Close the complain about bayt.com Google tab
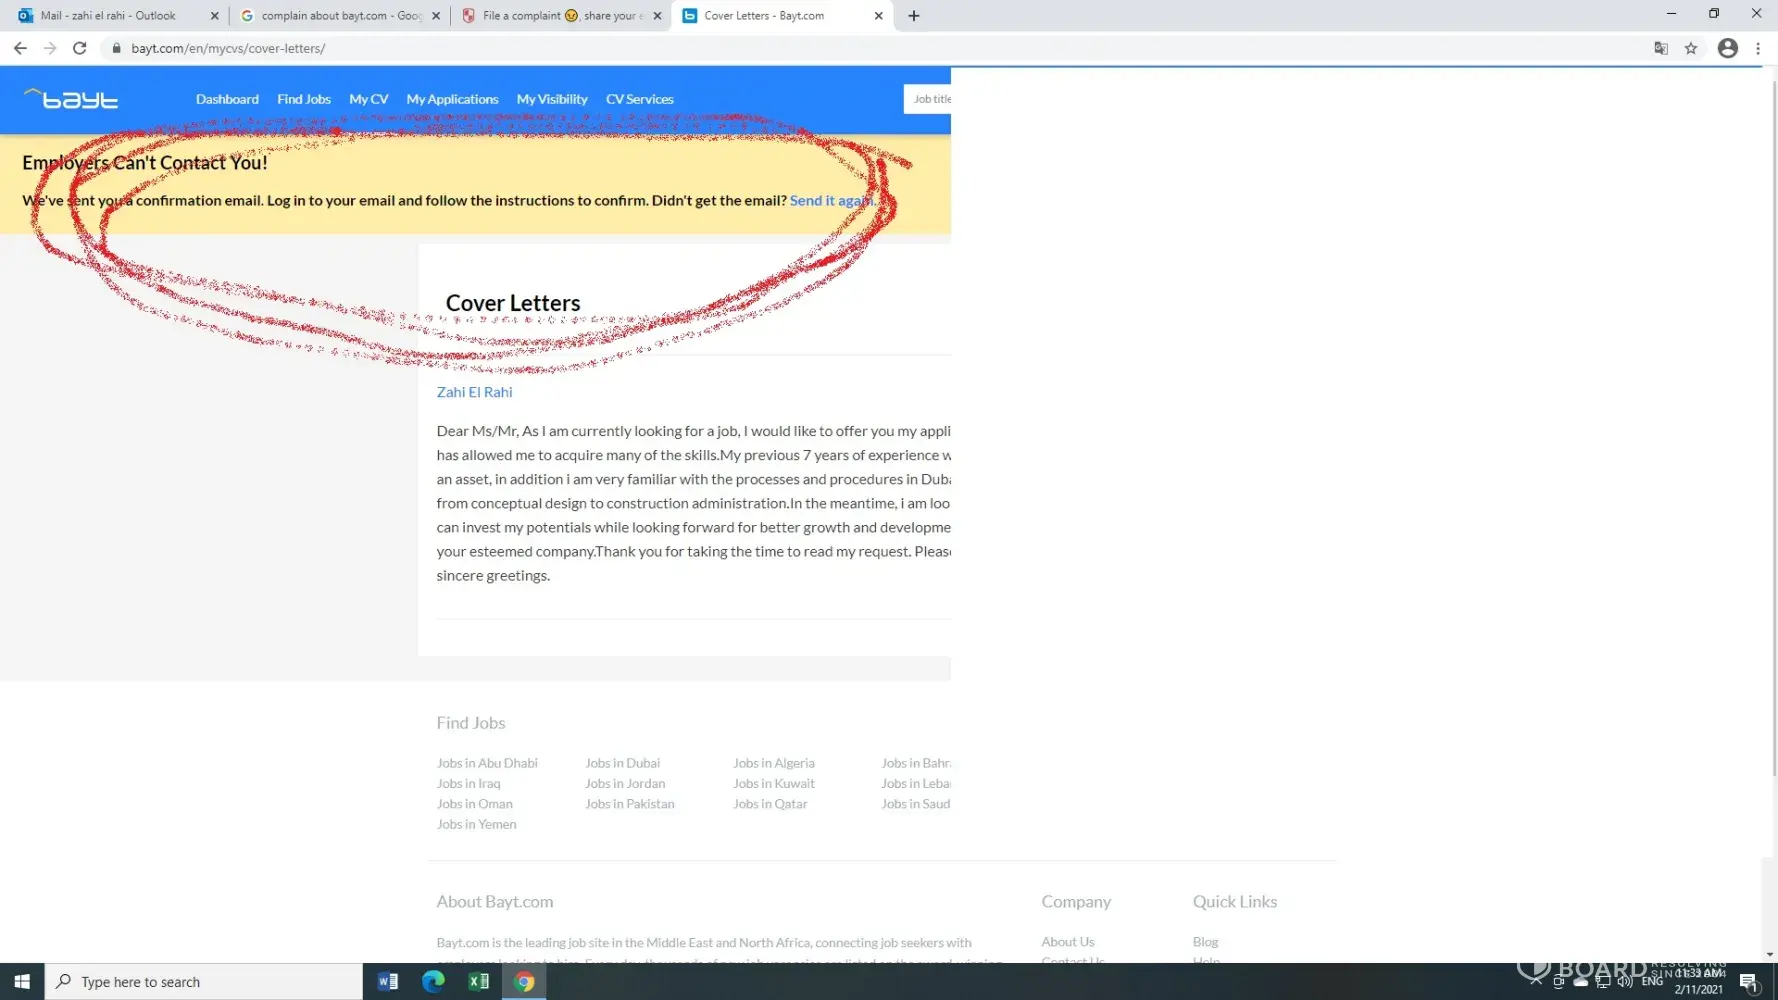 tap(436, 16)
